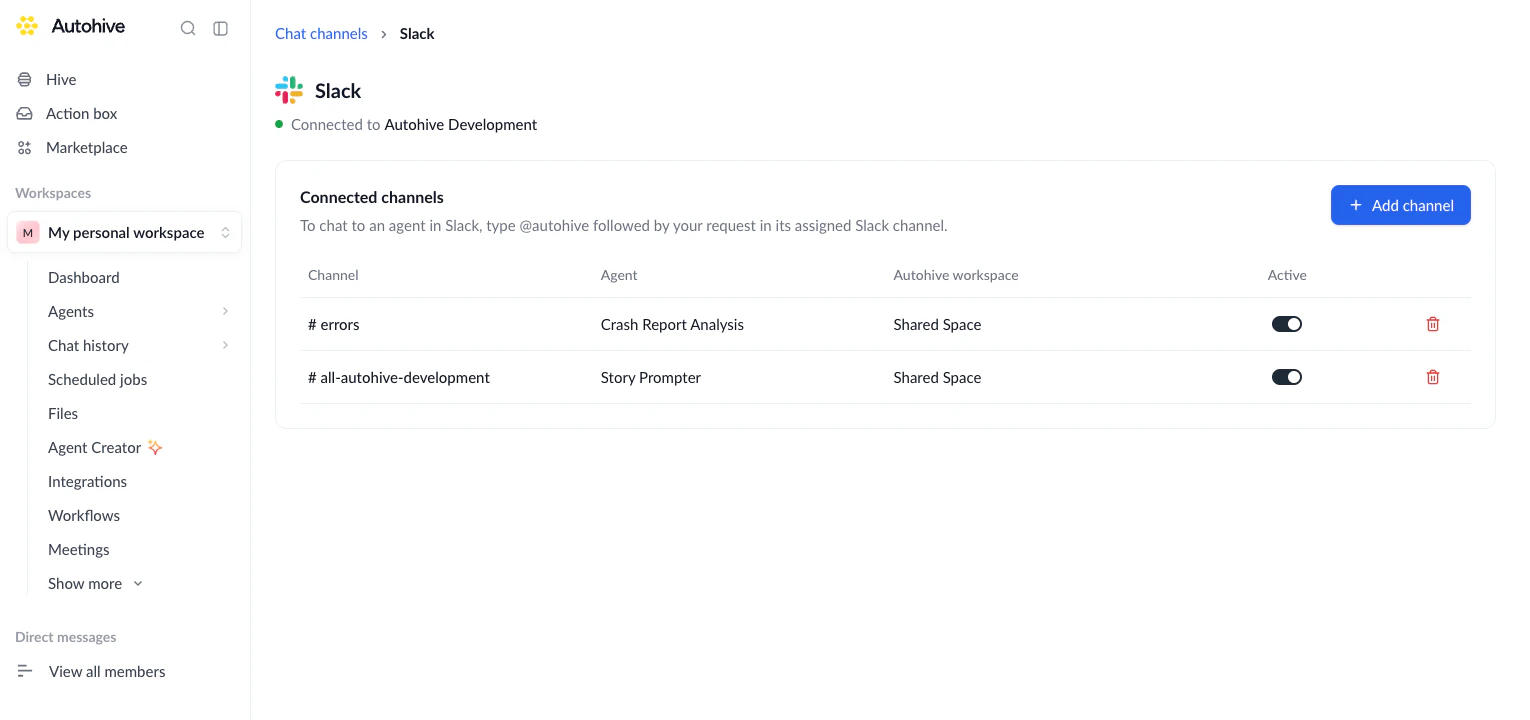Click Shared Space in the errors row
The image size is (1530, 720).
[x=937, y=324]
